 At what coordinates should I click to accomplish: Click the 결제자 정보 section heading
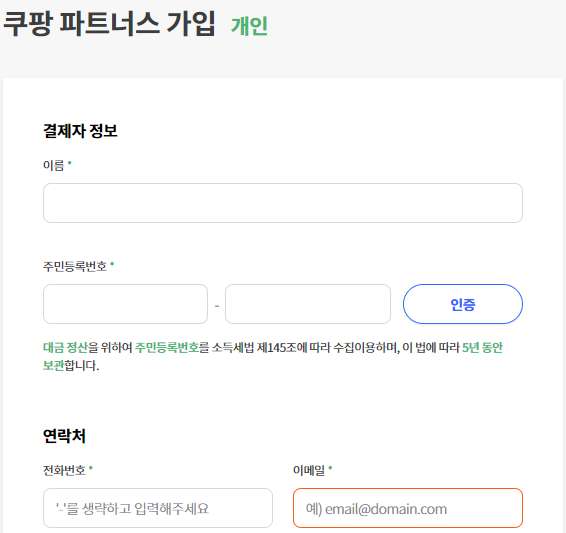[80, 131]
